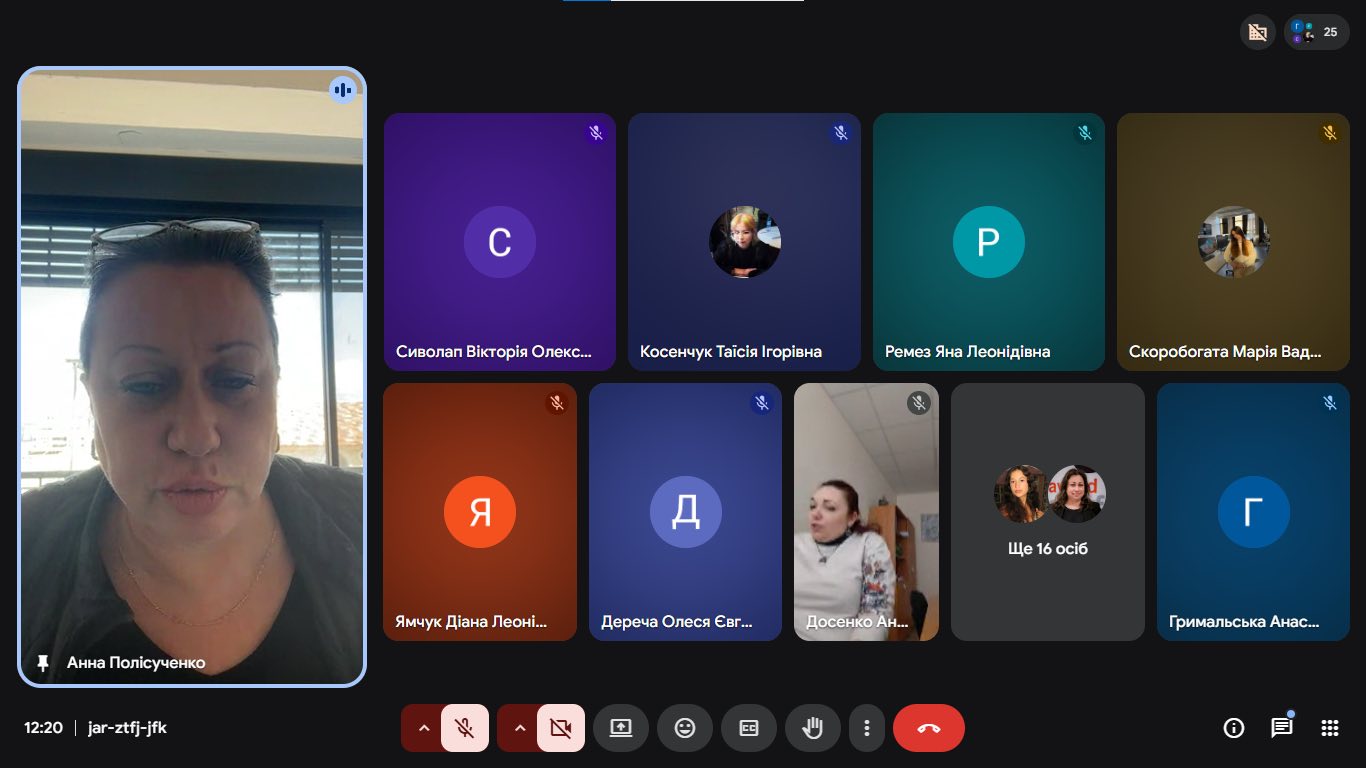Turn on the camera
Image resolution: width=1366 pixels, height=768 pixels.
point(561,728)
